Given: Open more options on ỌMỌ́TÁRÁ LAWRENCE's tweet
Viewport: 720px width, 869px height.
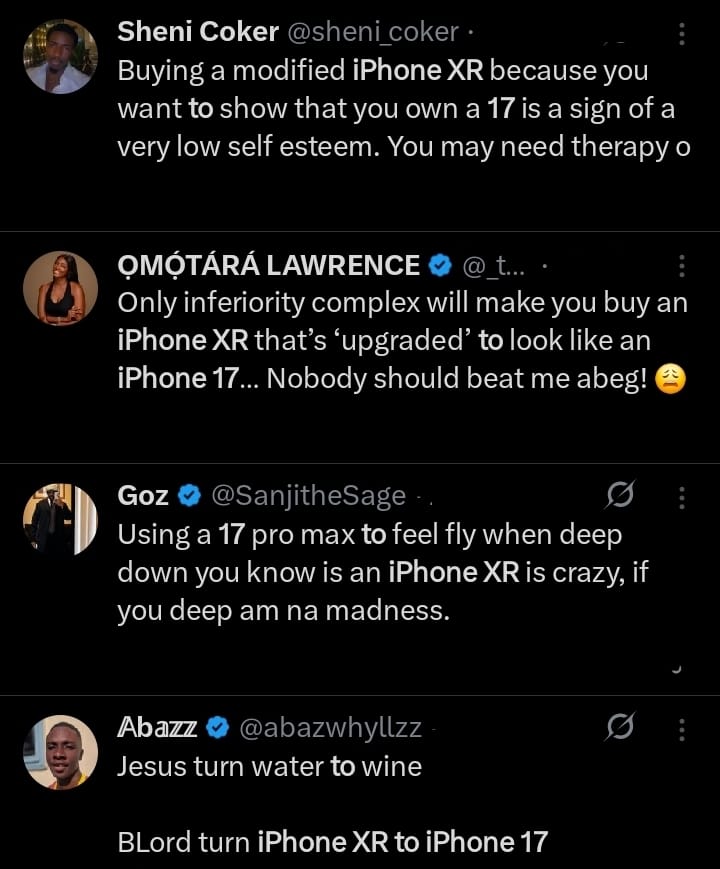Looking at the screenshot, I should click(682, 265).
